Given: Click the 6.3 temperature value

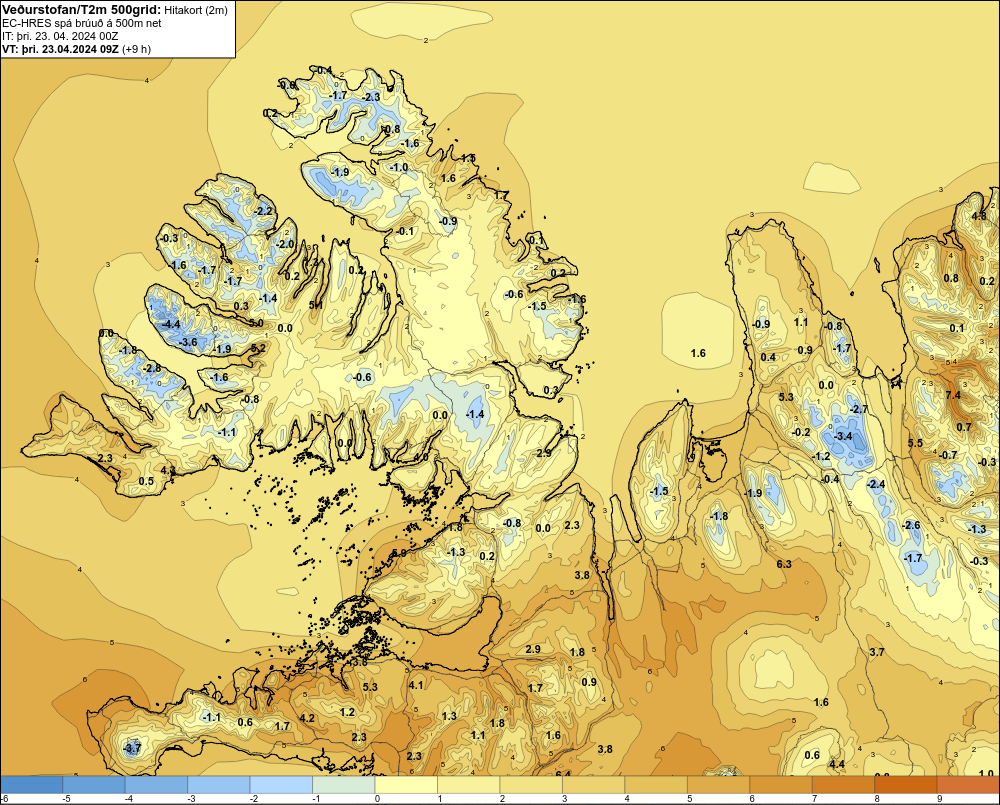Looking at the screenshot, I should point(784,564).
